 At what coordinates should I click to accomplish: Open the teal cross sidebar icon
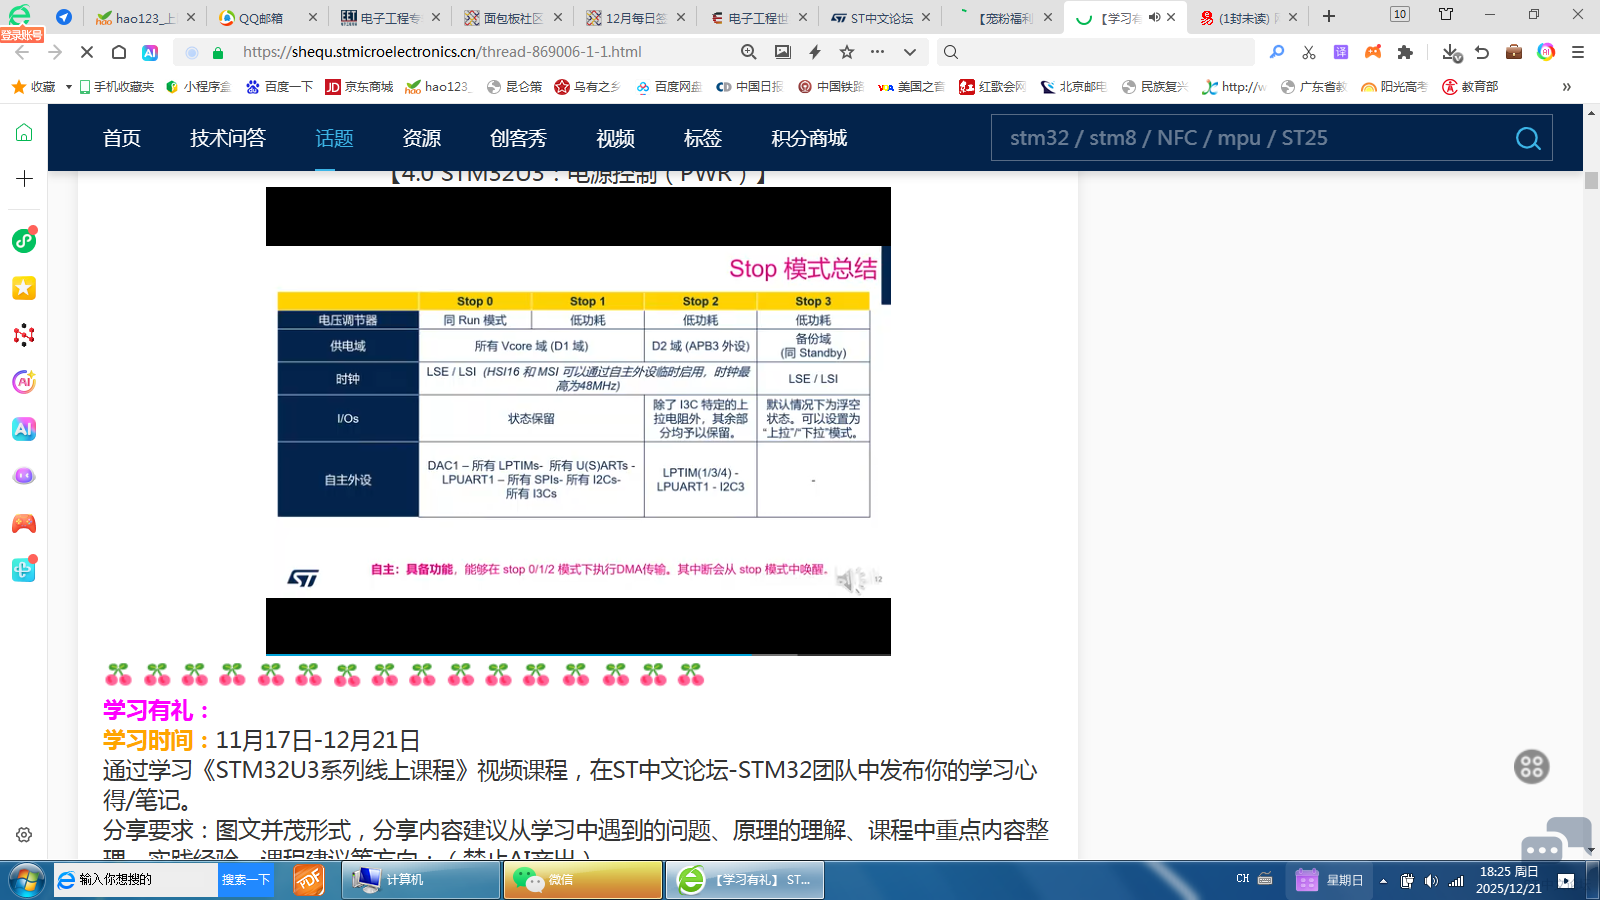pos(24,570)
